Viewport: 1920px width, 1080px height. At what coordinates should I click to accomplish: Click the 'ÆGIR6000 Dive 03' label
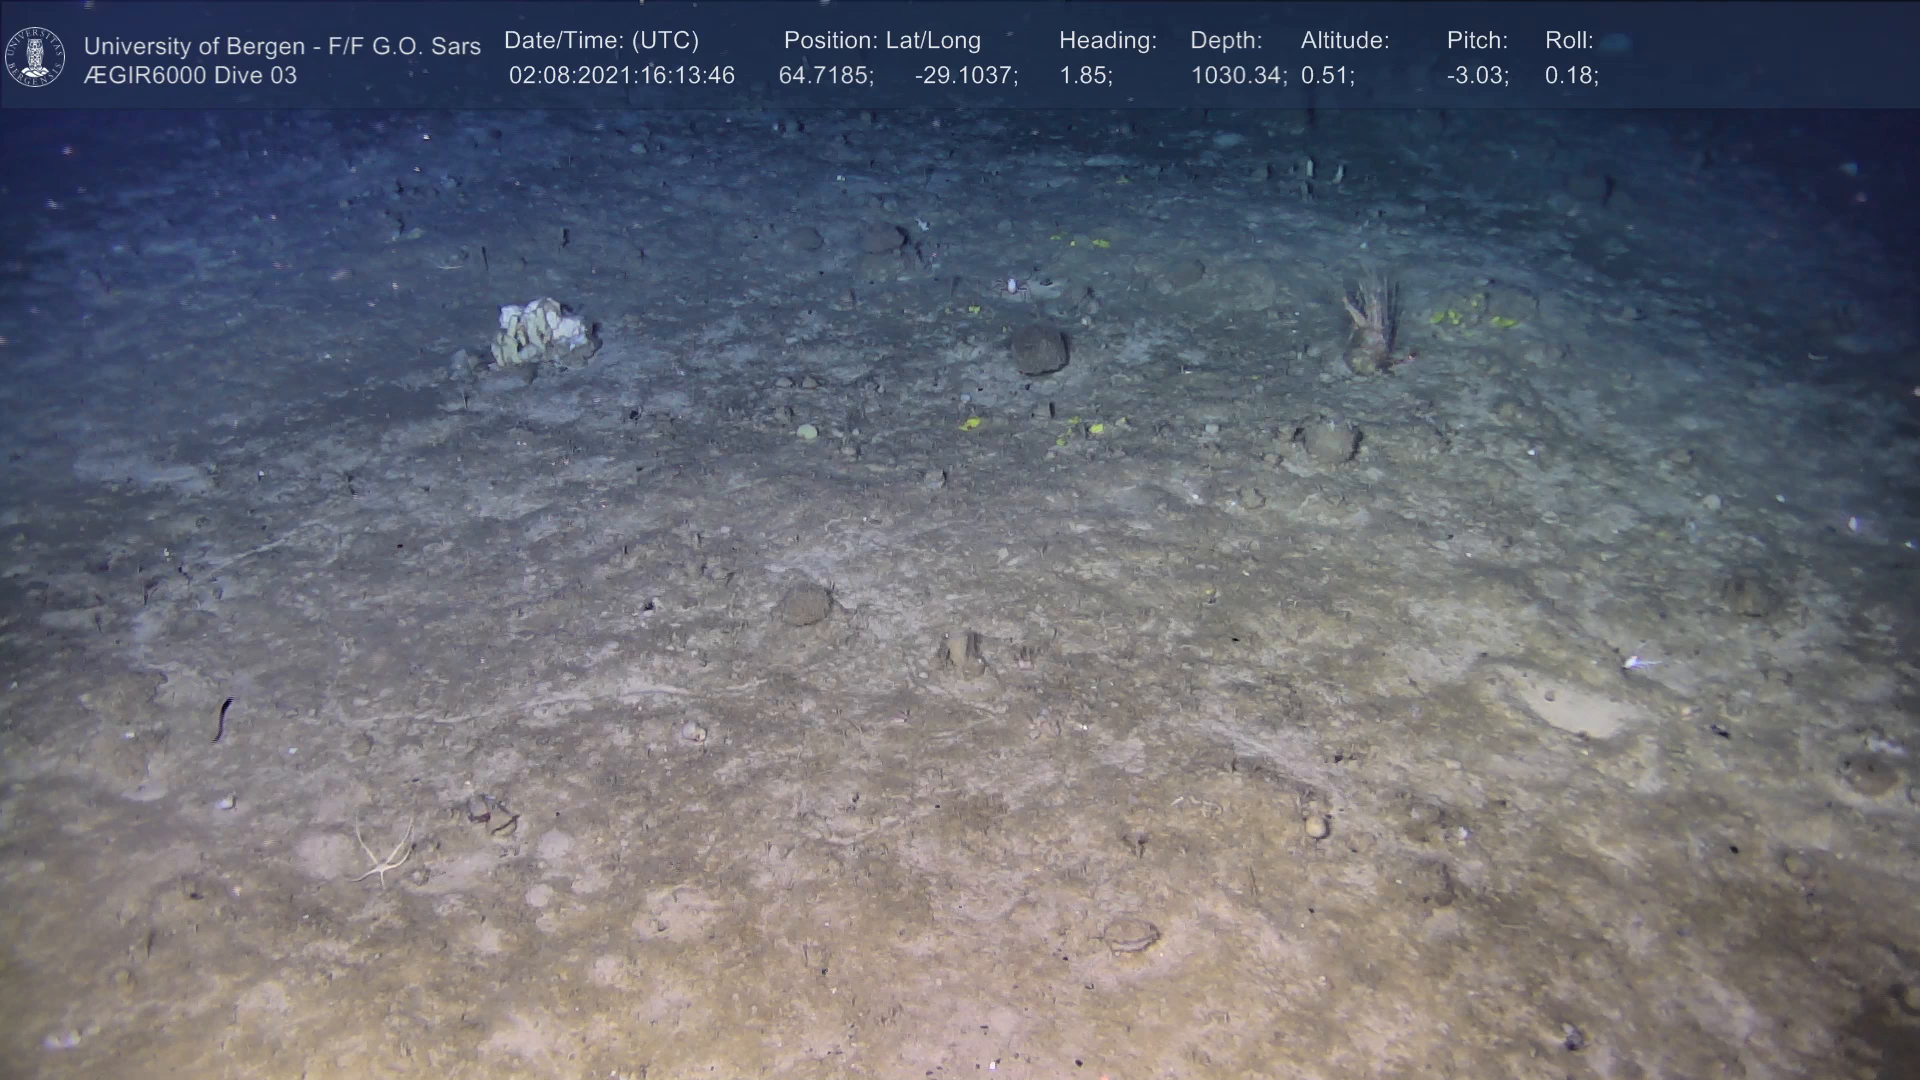(x=190, y=76)
